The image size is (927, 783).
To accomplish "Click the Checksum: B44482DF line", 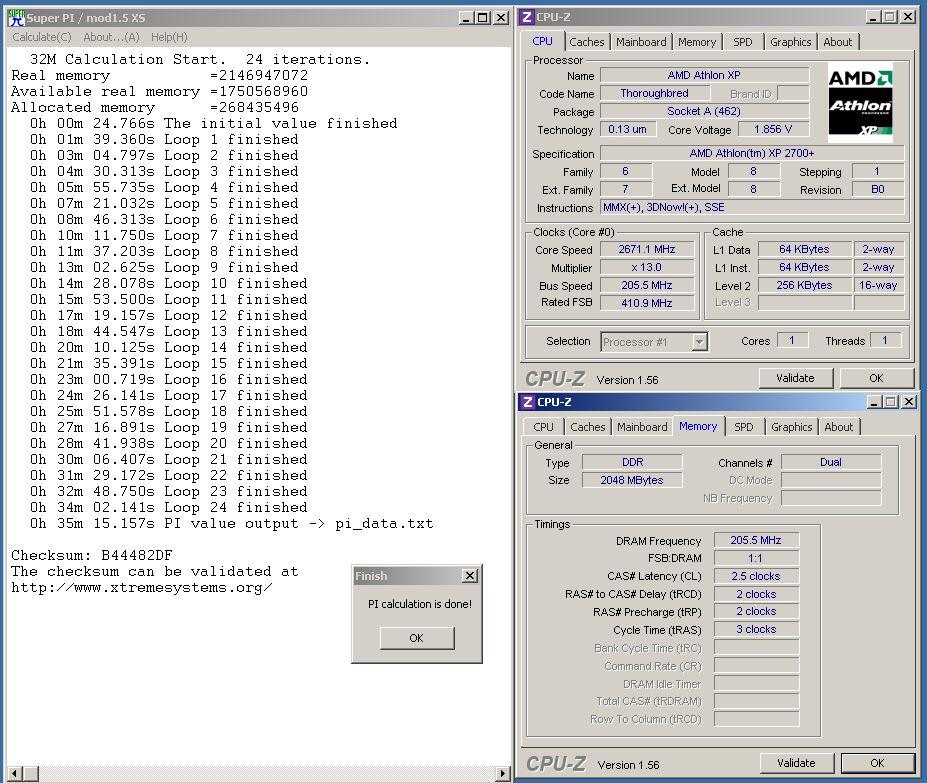I will (x=92, y=555).
